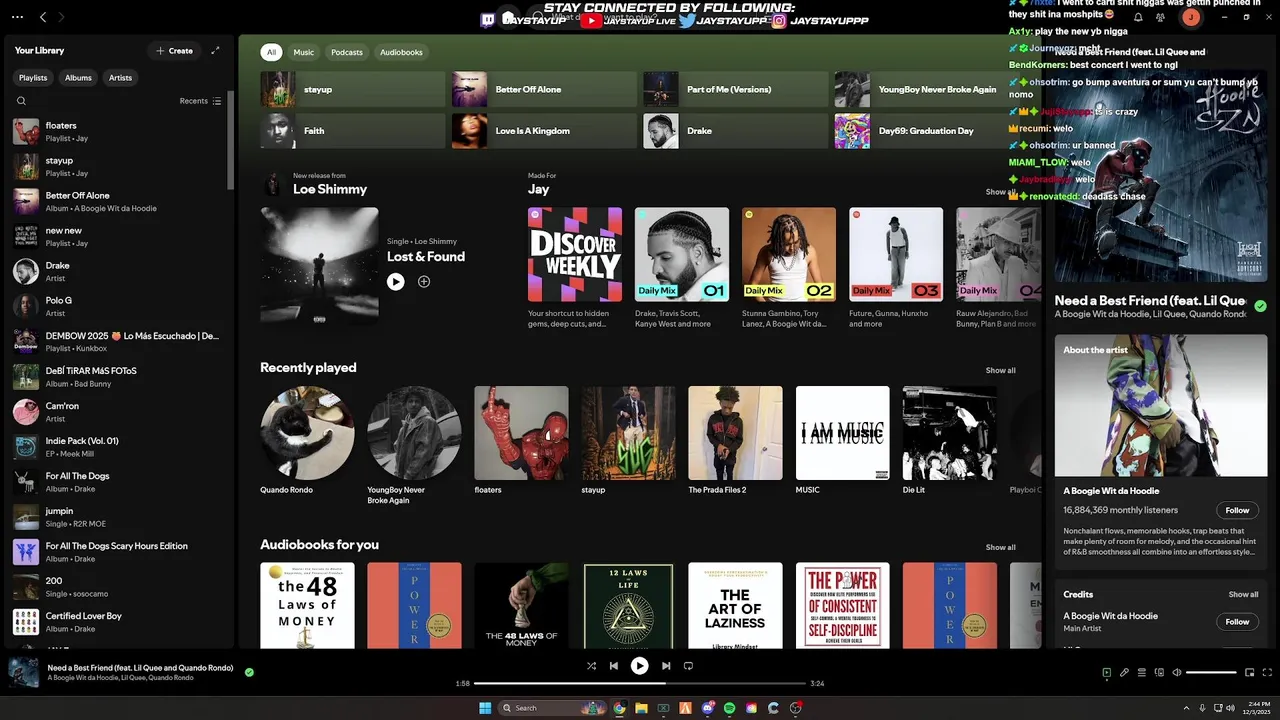The image size is (1280, 720).
Task: Toggle repeat mode in the player bar
Action: click(688, 666)
